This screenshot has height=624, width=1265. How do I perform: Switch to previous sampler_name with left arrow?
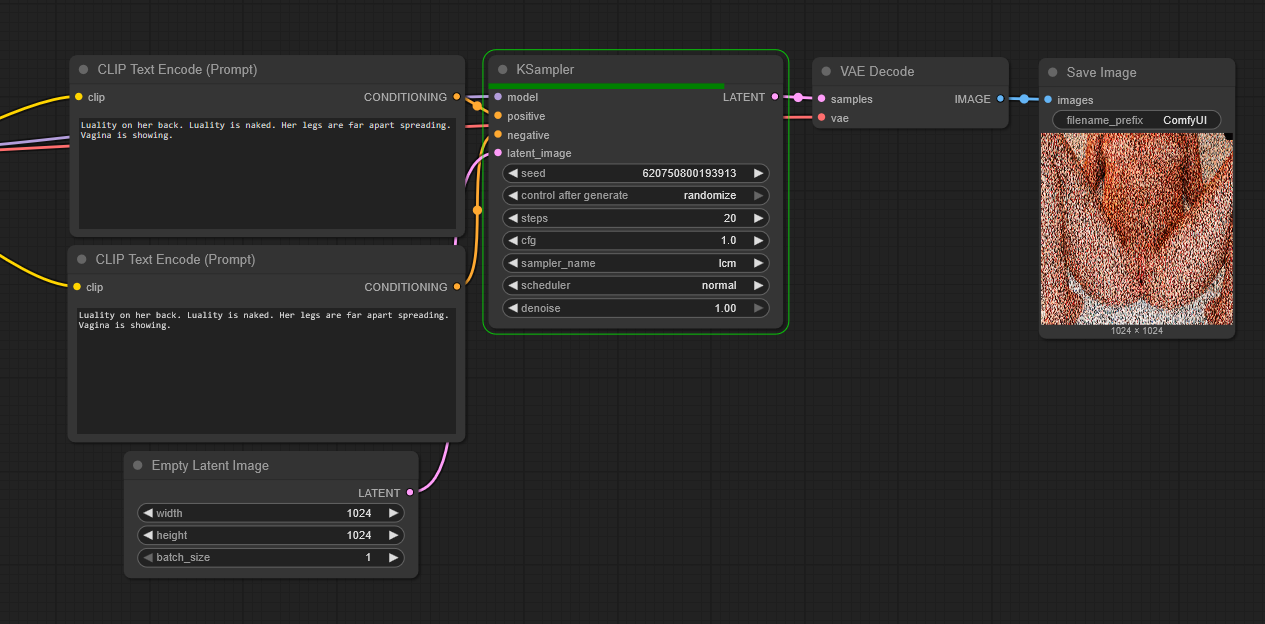pyautogui.click(x=514, y=263)
